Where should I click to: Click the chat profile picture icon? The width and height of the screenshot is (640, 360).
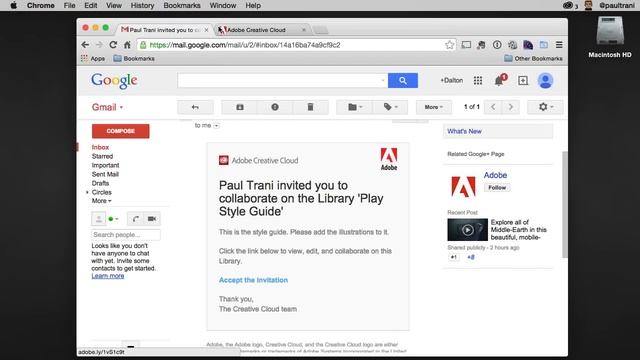pyautogui.click(x=98, y=219)
